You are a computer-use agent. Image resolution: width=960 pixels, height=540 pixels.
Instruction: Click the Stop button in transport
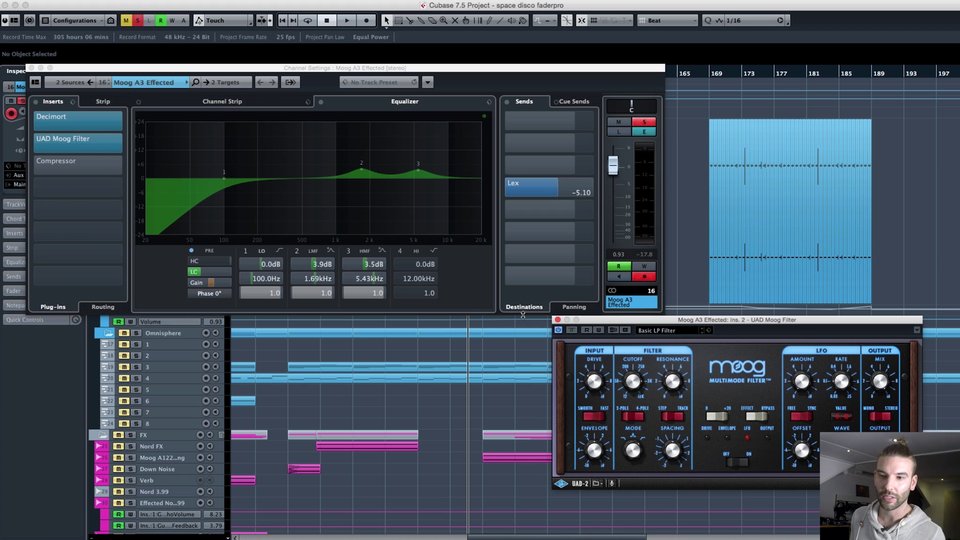coord(327,20)
